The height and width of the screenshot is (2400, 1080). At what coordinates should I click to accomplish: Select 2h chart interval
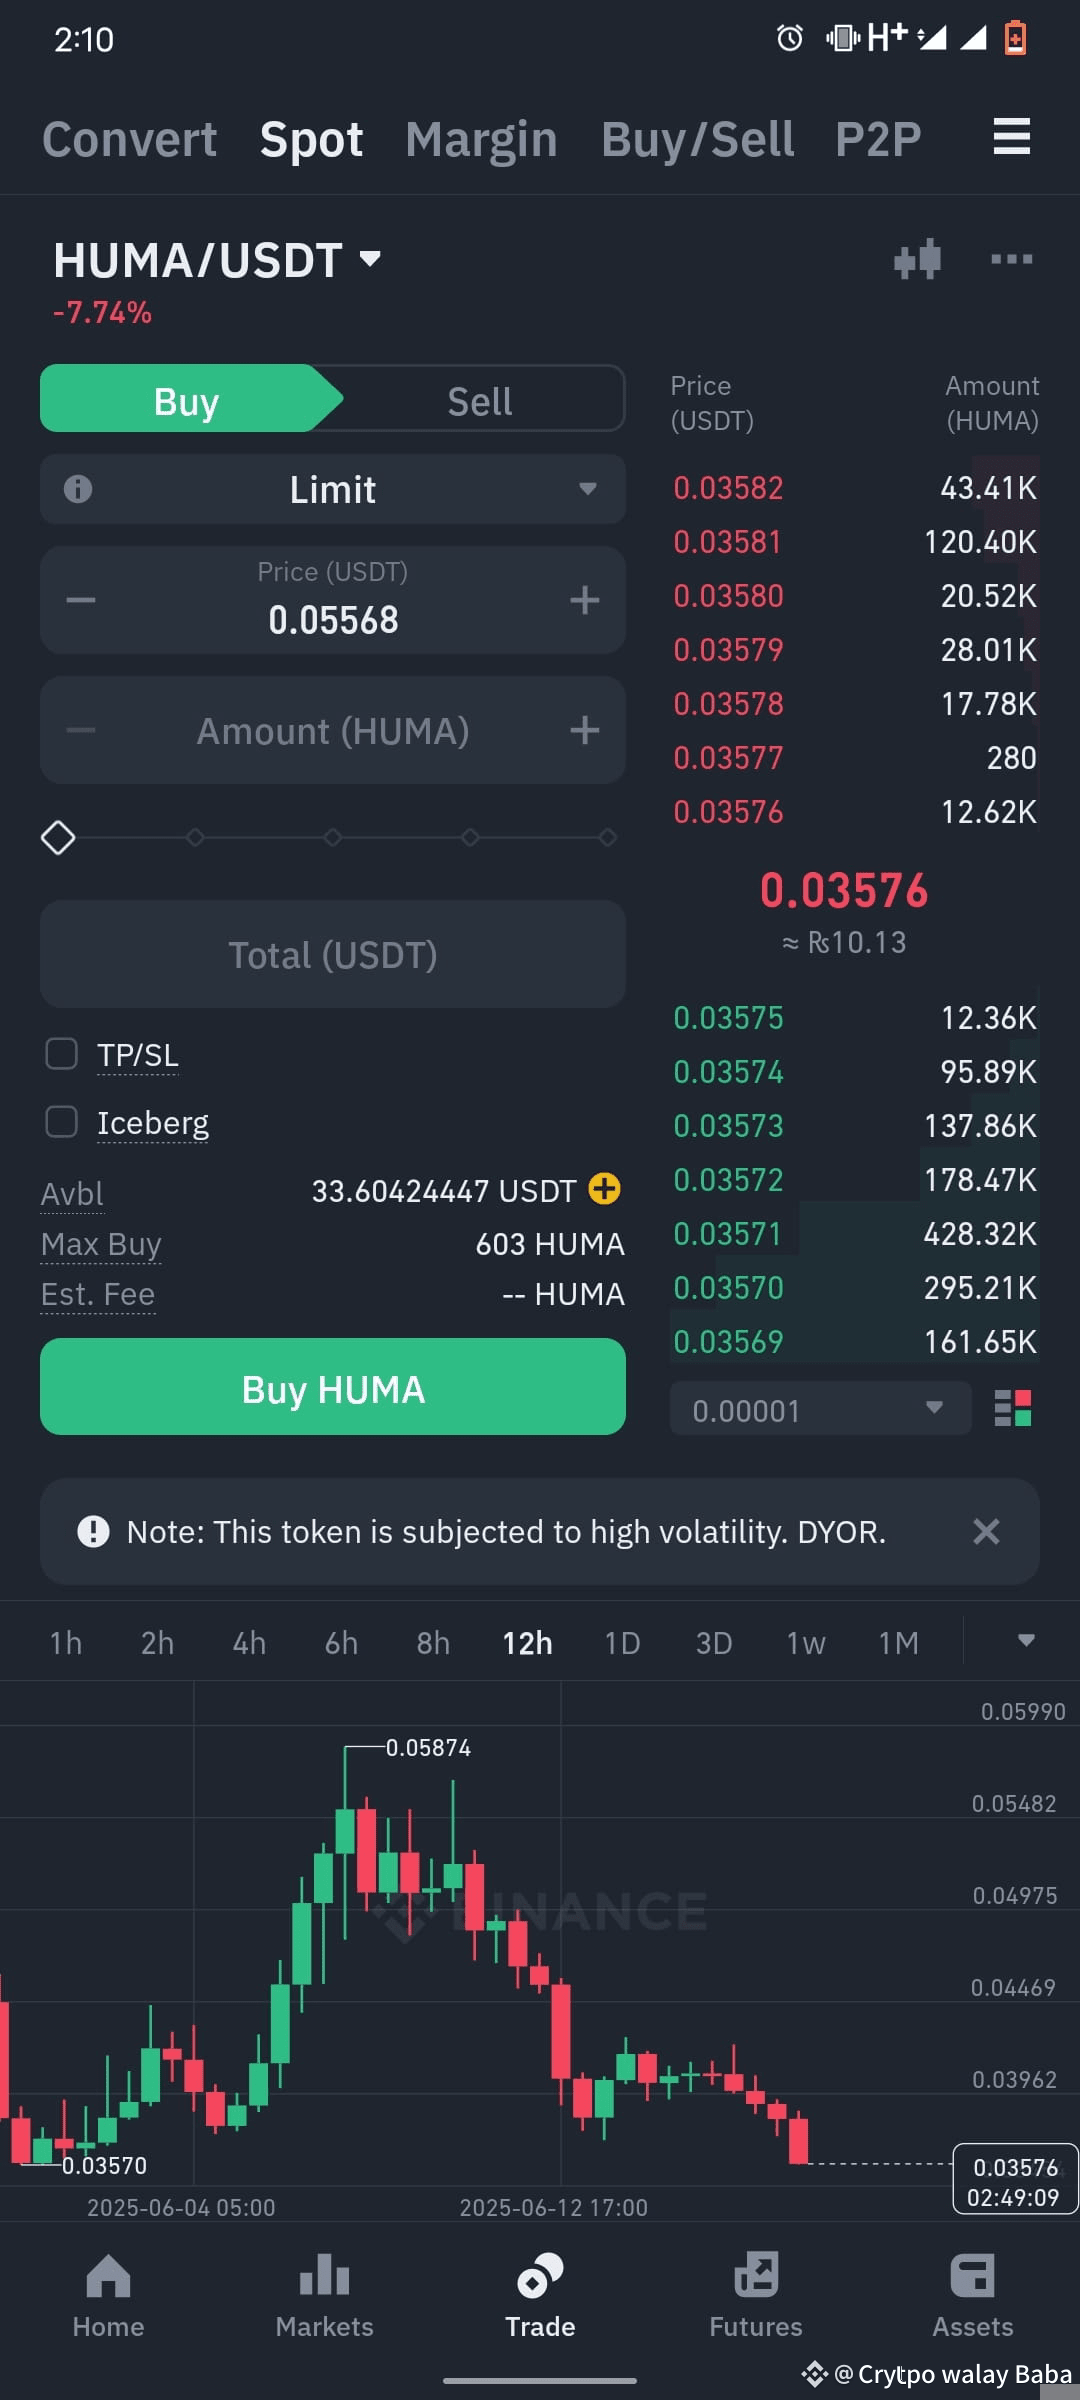click(157, 1642)
